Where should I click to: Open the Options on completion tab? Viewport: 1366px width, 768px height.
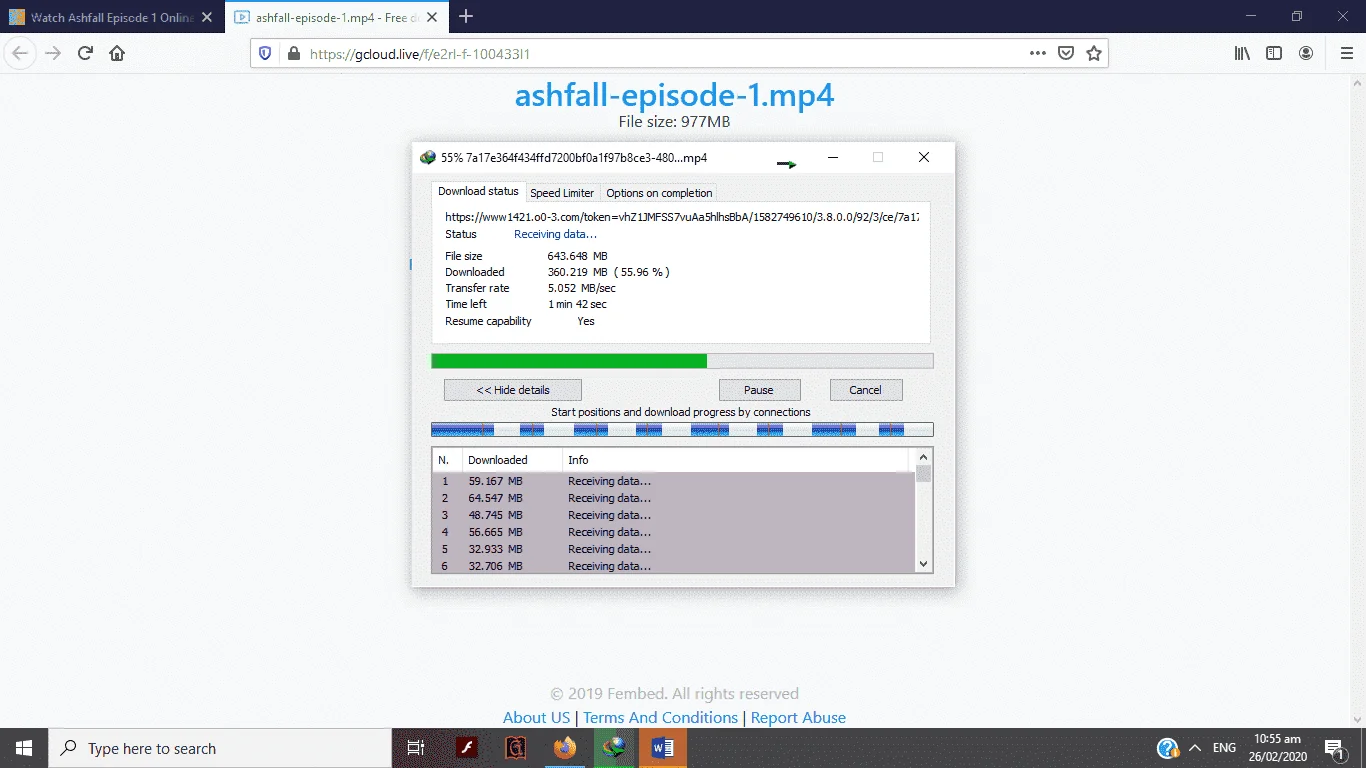pyautogui.click(x=659, y=193)
